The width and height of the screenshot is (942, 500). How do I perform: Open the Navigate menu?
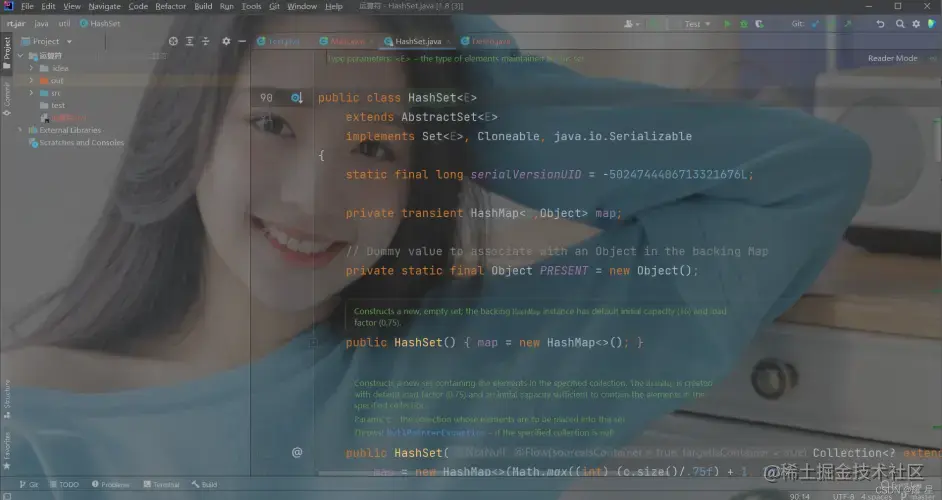coord(105,7)
